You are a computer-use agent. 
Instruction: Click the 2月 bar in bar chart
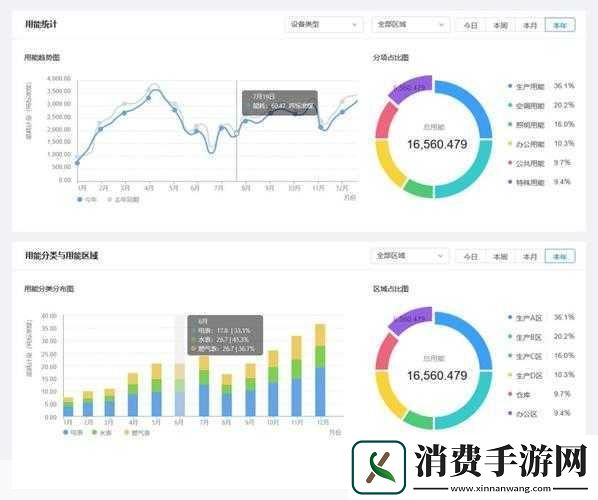(x=88, y=404)
